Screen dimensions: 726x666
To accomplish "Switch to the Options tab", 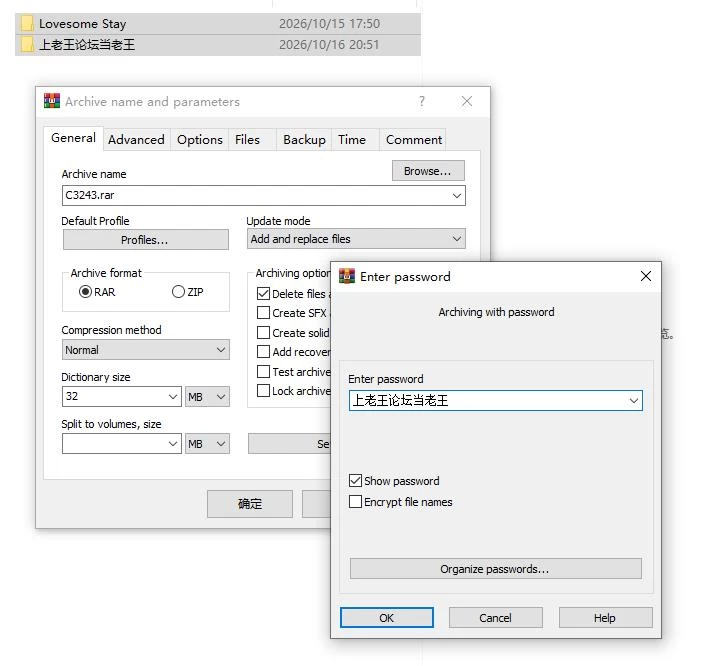I will pyautogui.click(x=200, y=140).
